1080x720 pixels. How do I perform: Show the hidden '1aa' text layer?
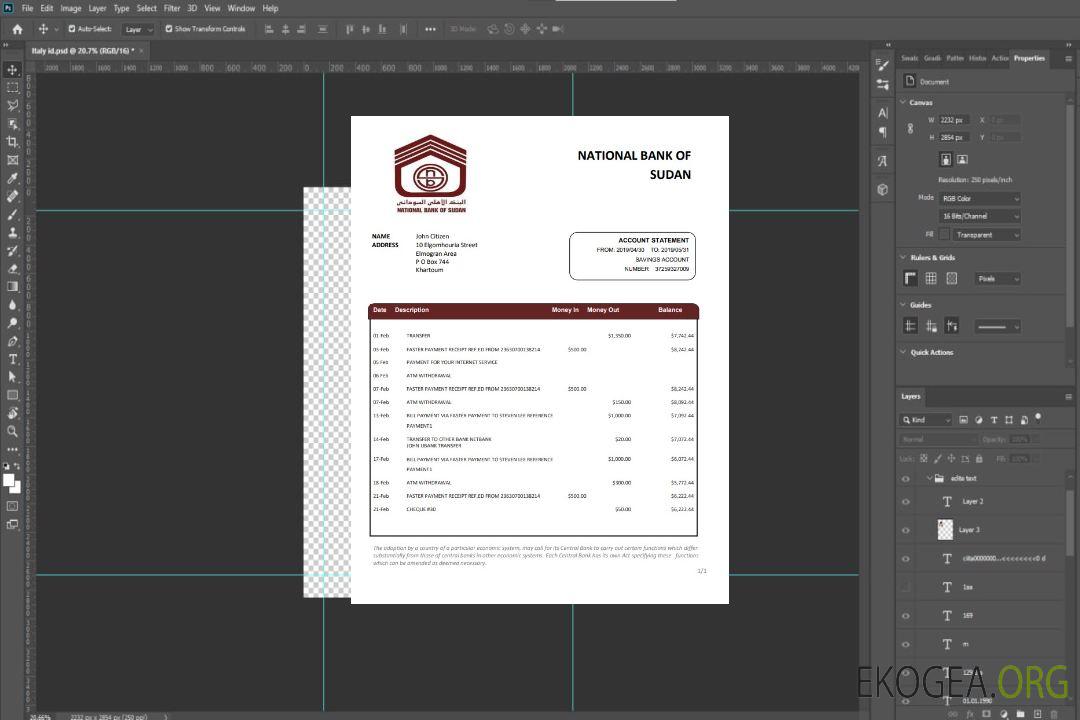point(906,587)
